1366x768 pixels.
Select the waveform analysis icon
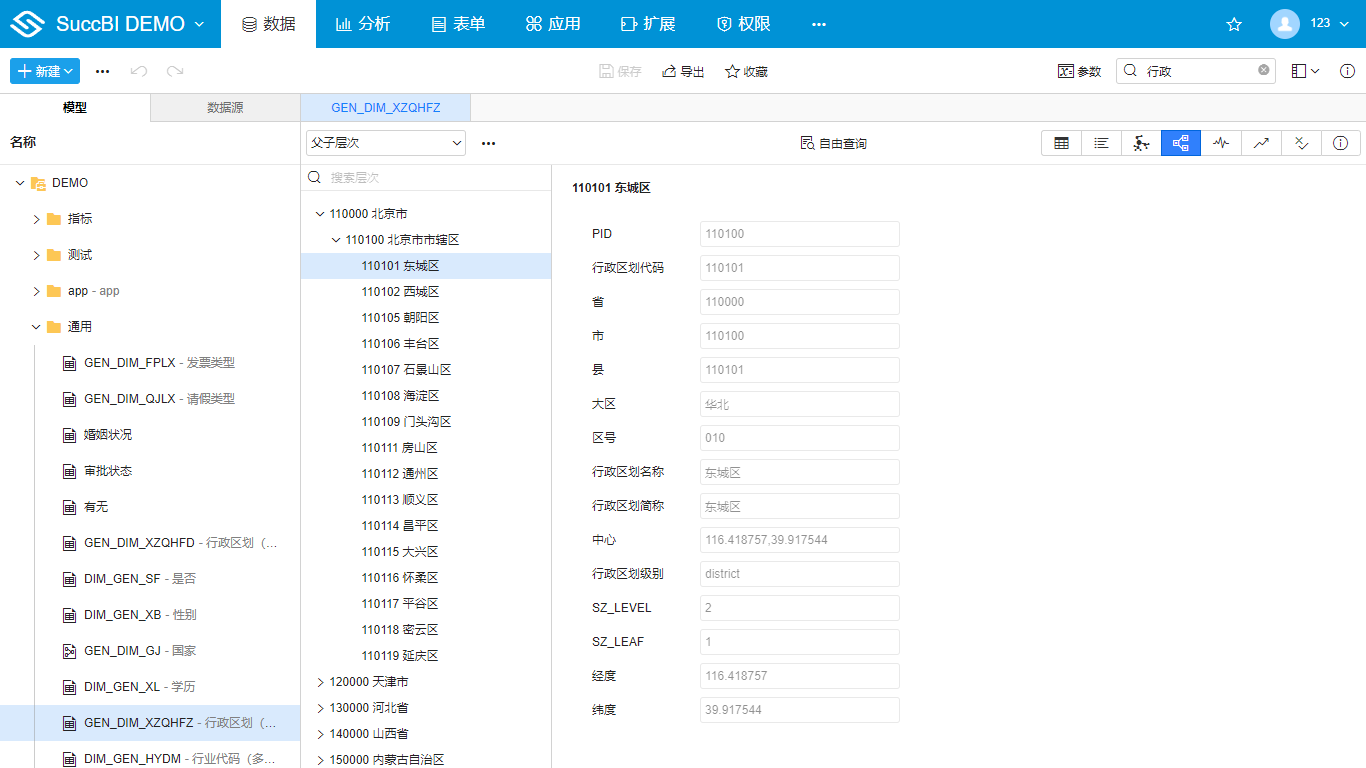coord(1220,143)
